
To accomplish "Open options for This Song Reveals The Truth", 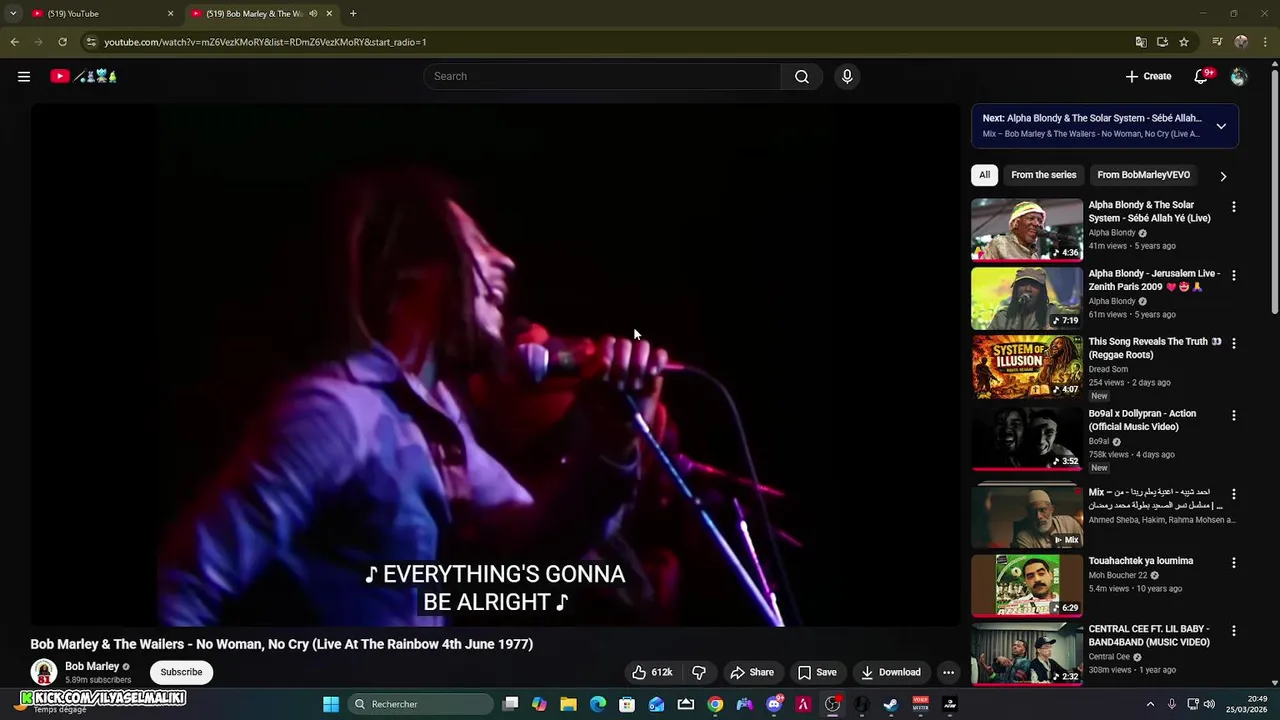I will (1233, 343).
